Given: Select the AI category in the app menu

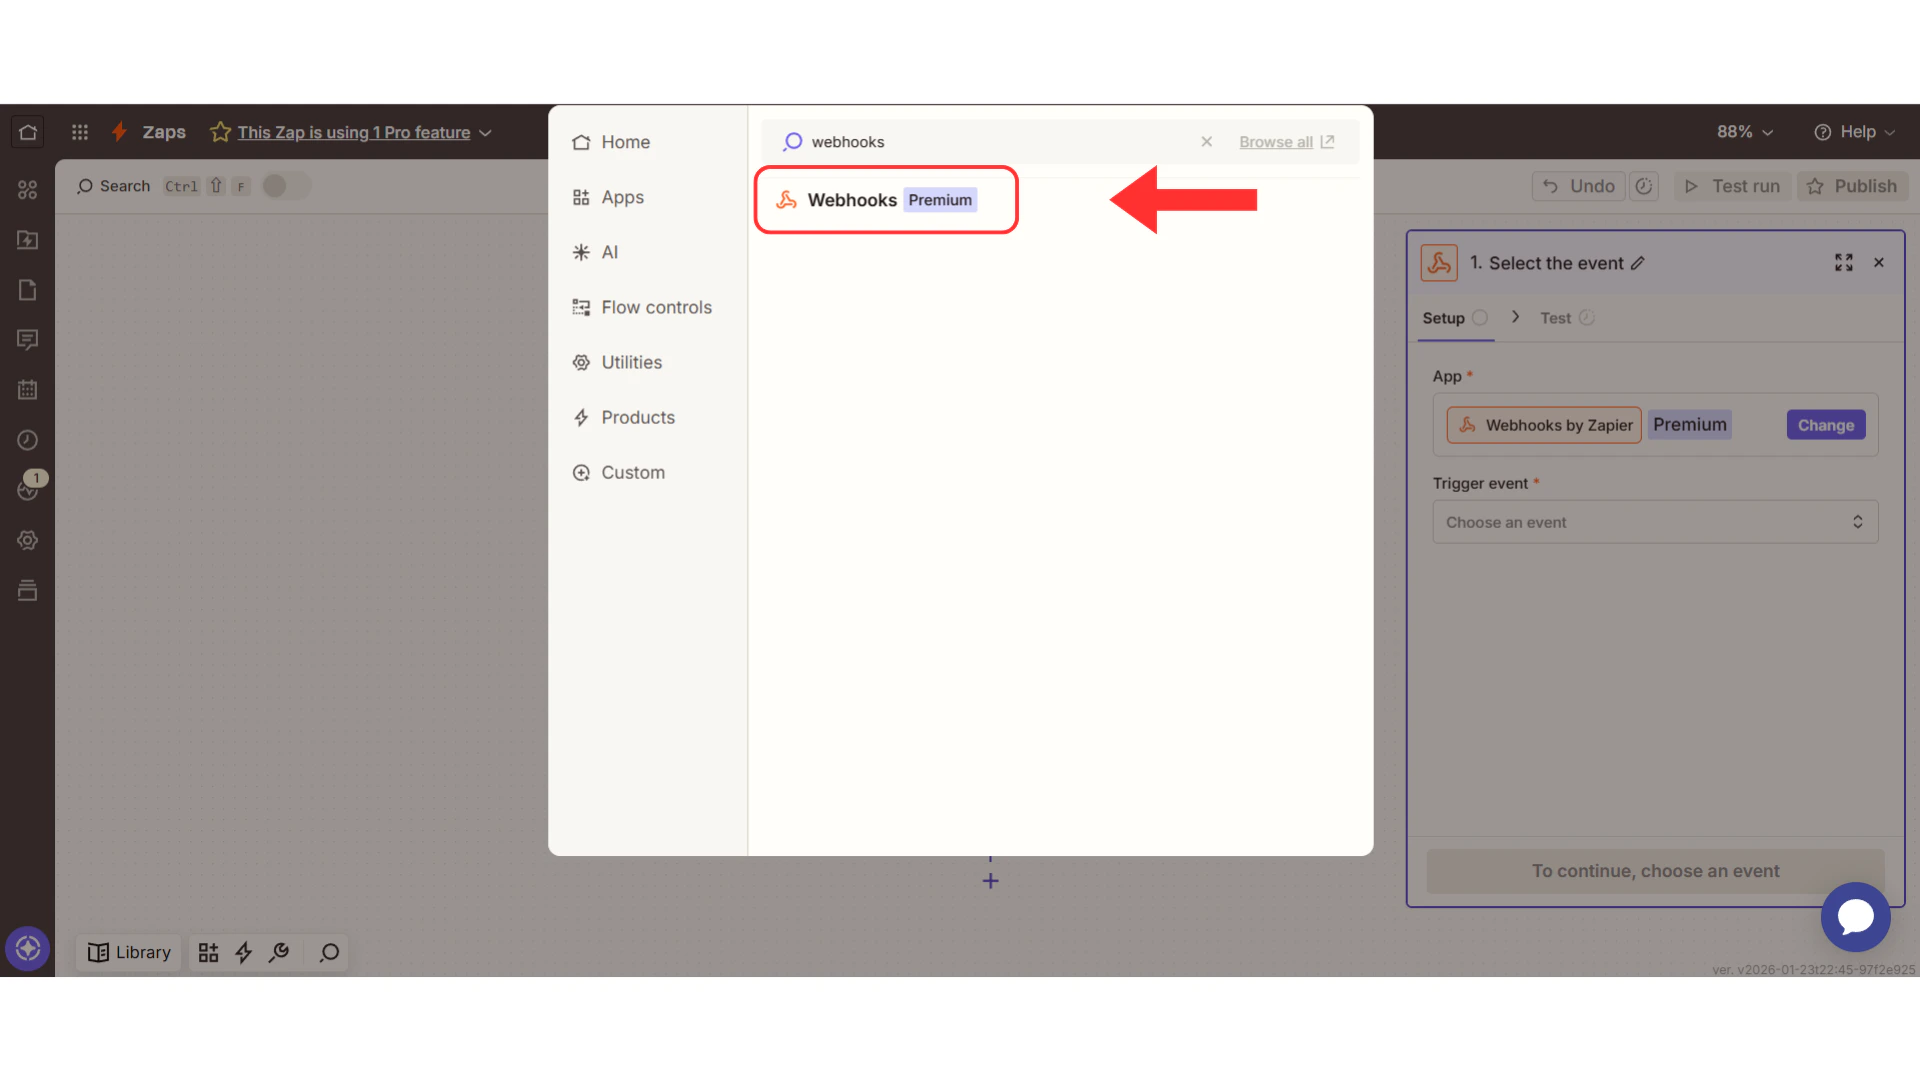Looking at the screenshot, I should (609, 252).
